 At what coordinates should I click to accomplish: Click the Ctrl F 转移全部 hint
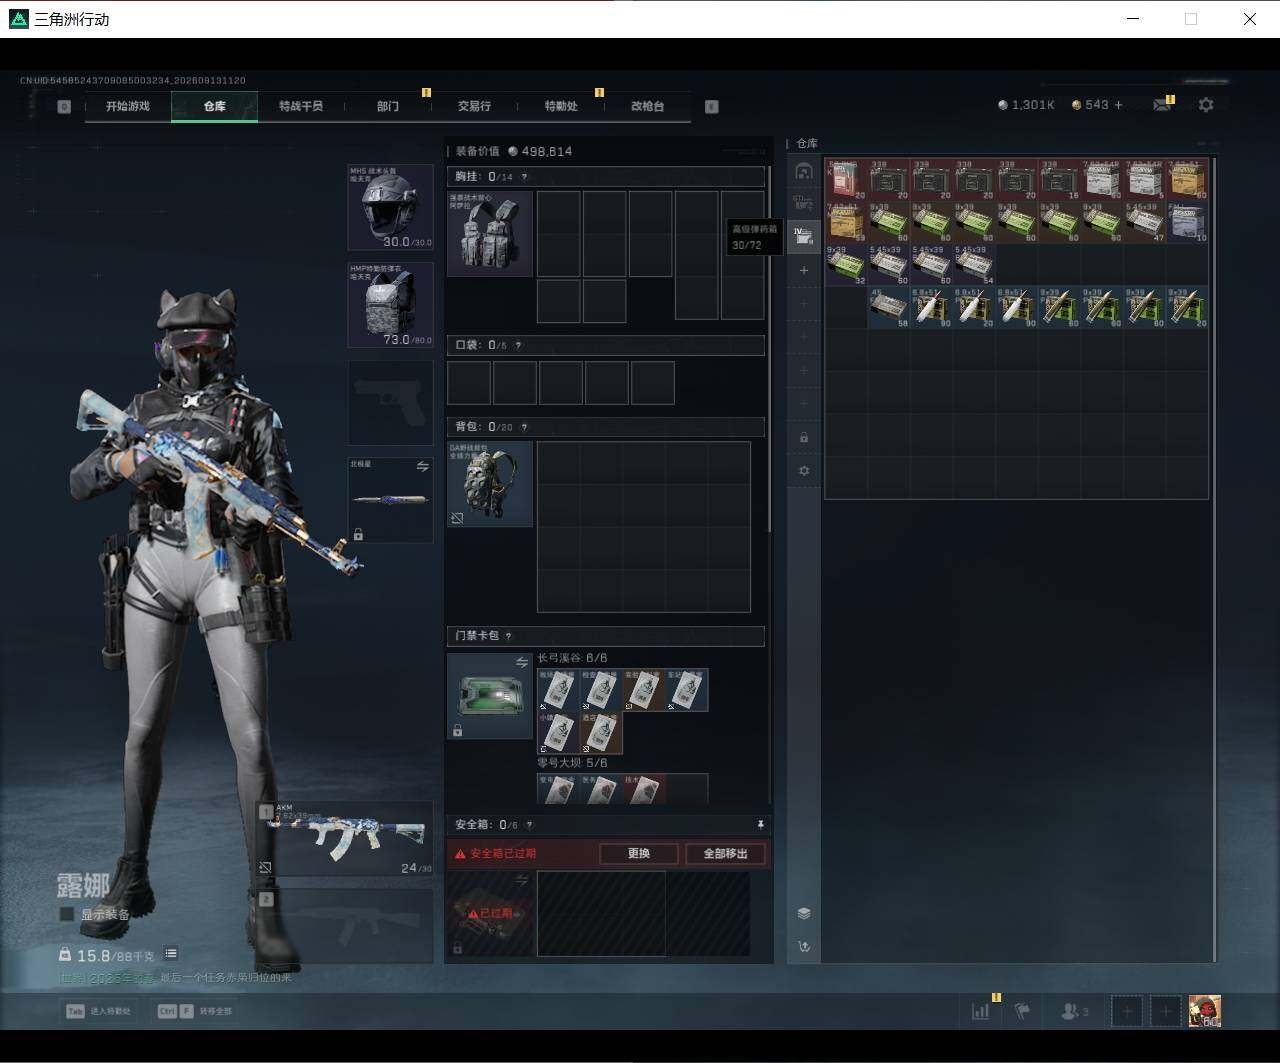tap(194, 1011)
